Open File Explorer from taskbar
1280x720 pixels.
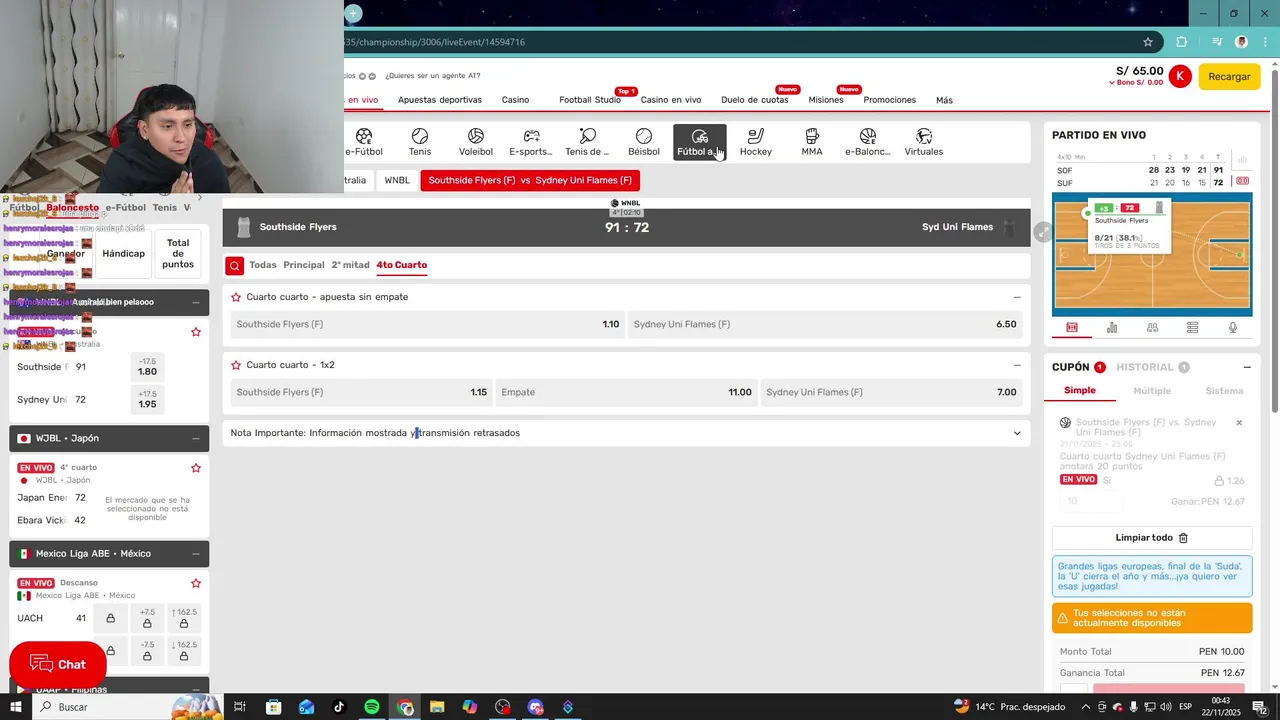tap(437, 707)
